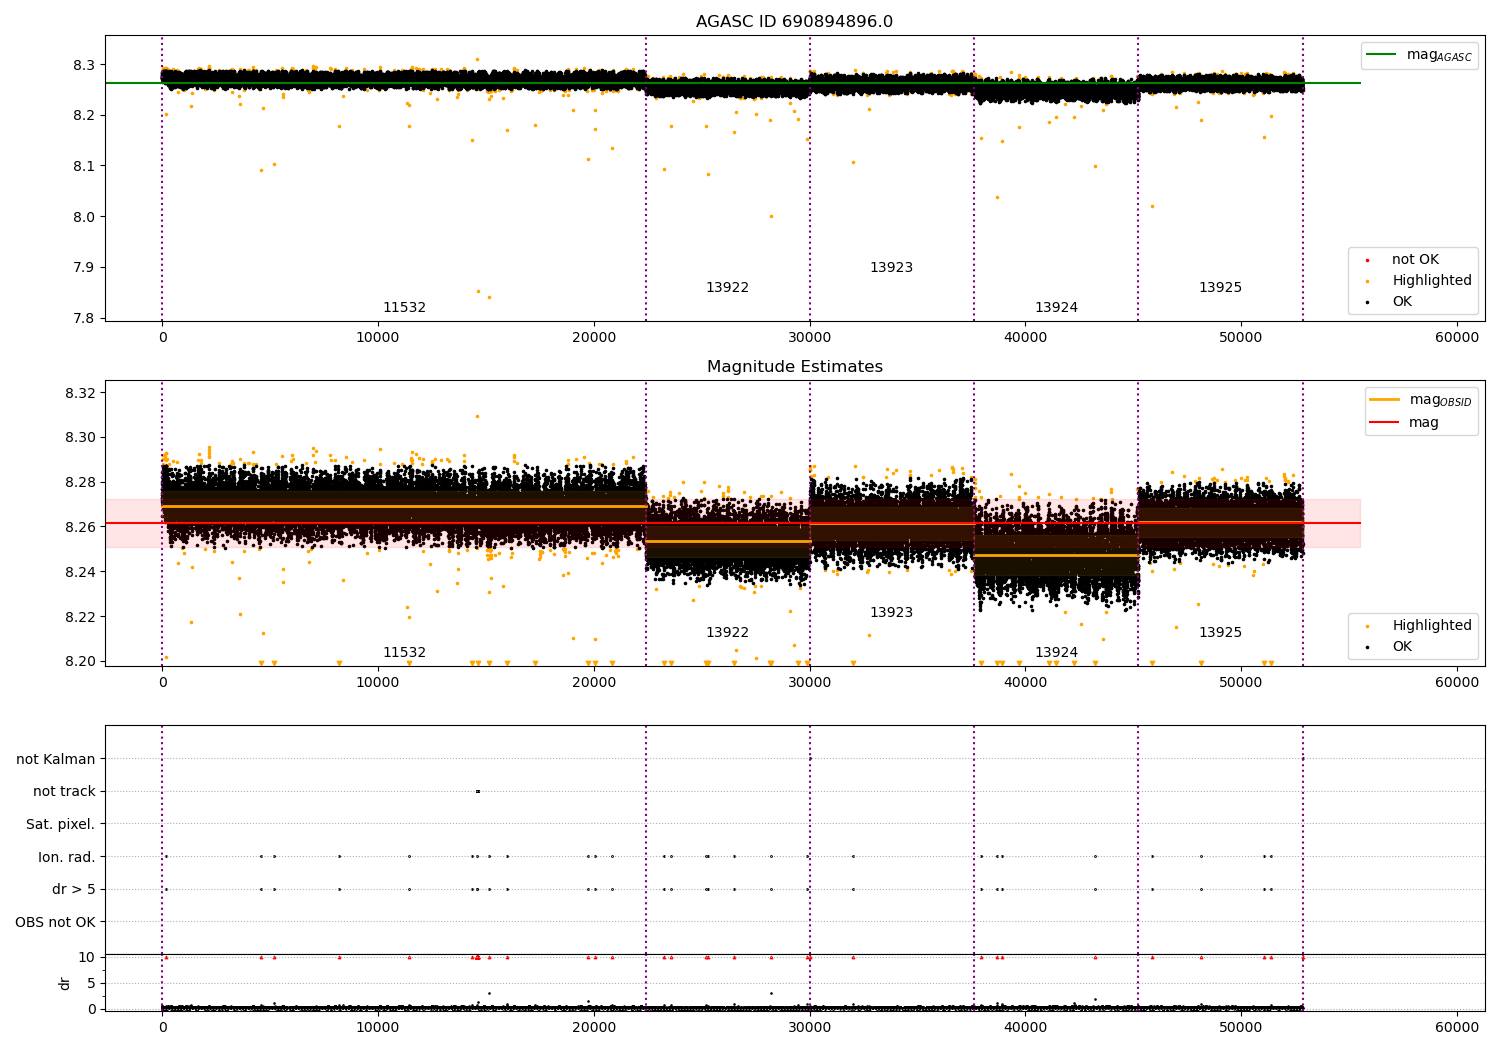Click the "not Kalman" row label
Screen dimensions: 1500x1050
pos(56,760)
